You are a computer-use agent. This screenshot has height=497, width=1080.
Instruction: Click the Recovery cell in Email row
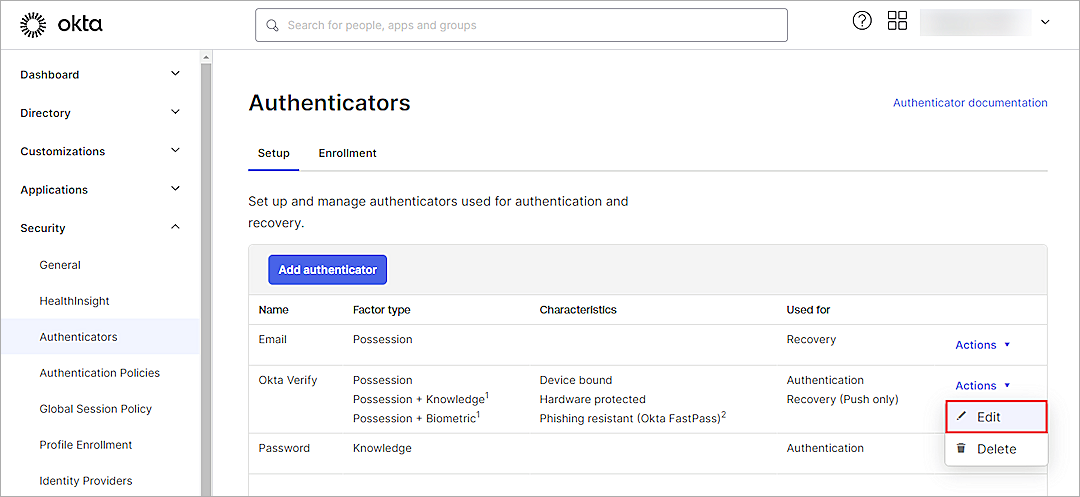(811, 339)
